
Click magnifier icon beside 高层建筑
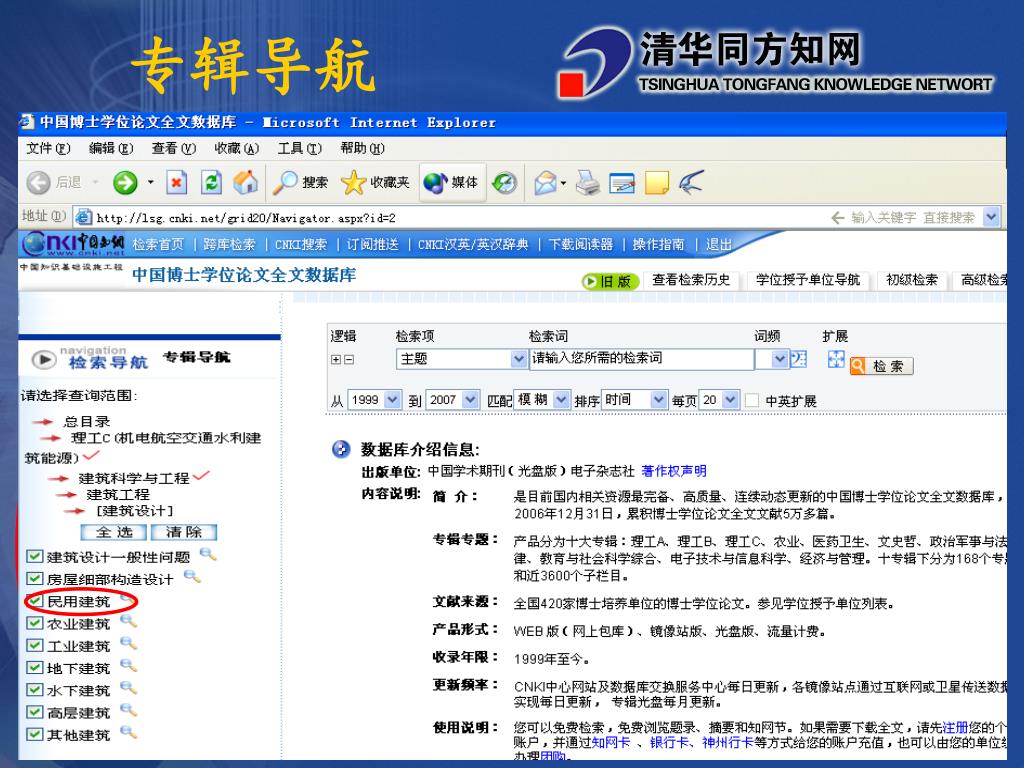[x=129, y=710]
